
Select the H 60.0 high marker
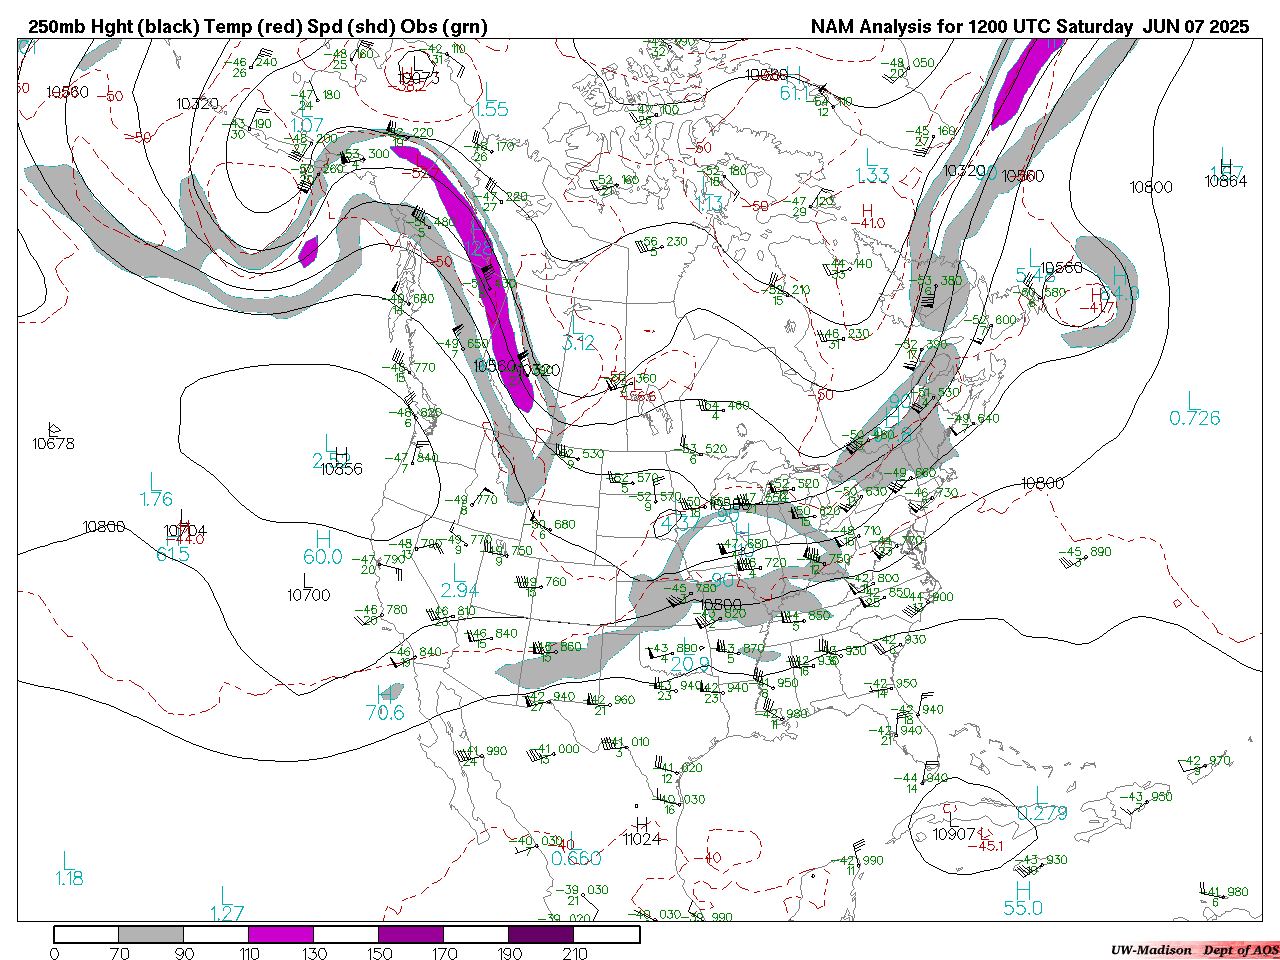[x=323, y=548]
